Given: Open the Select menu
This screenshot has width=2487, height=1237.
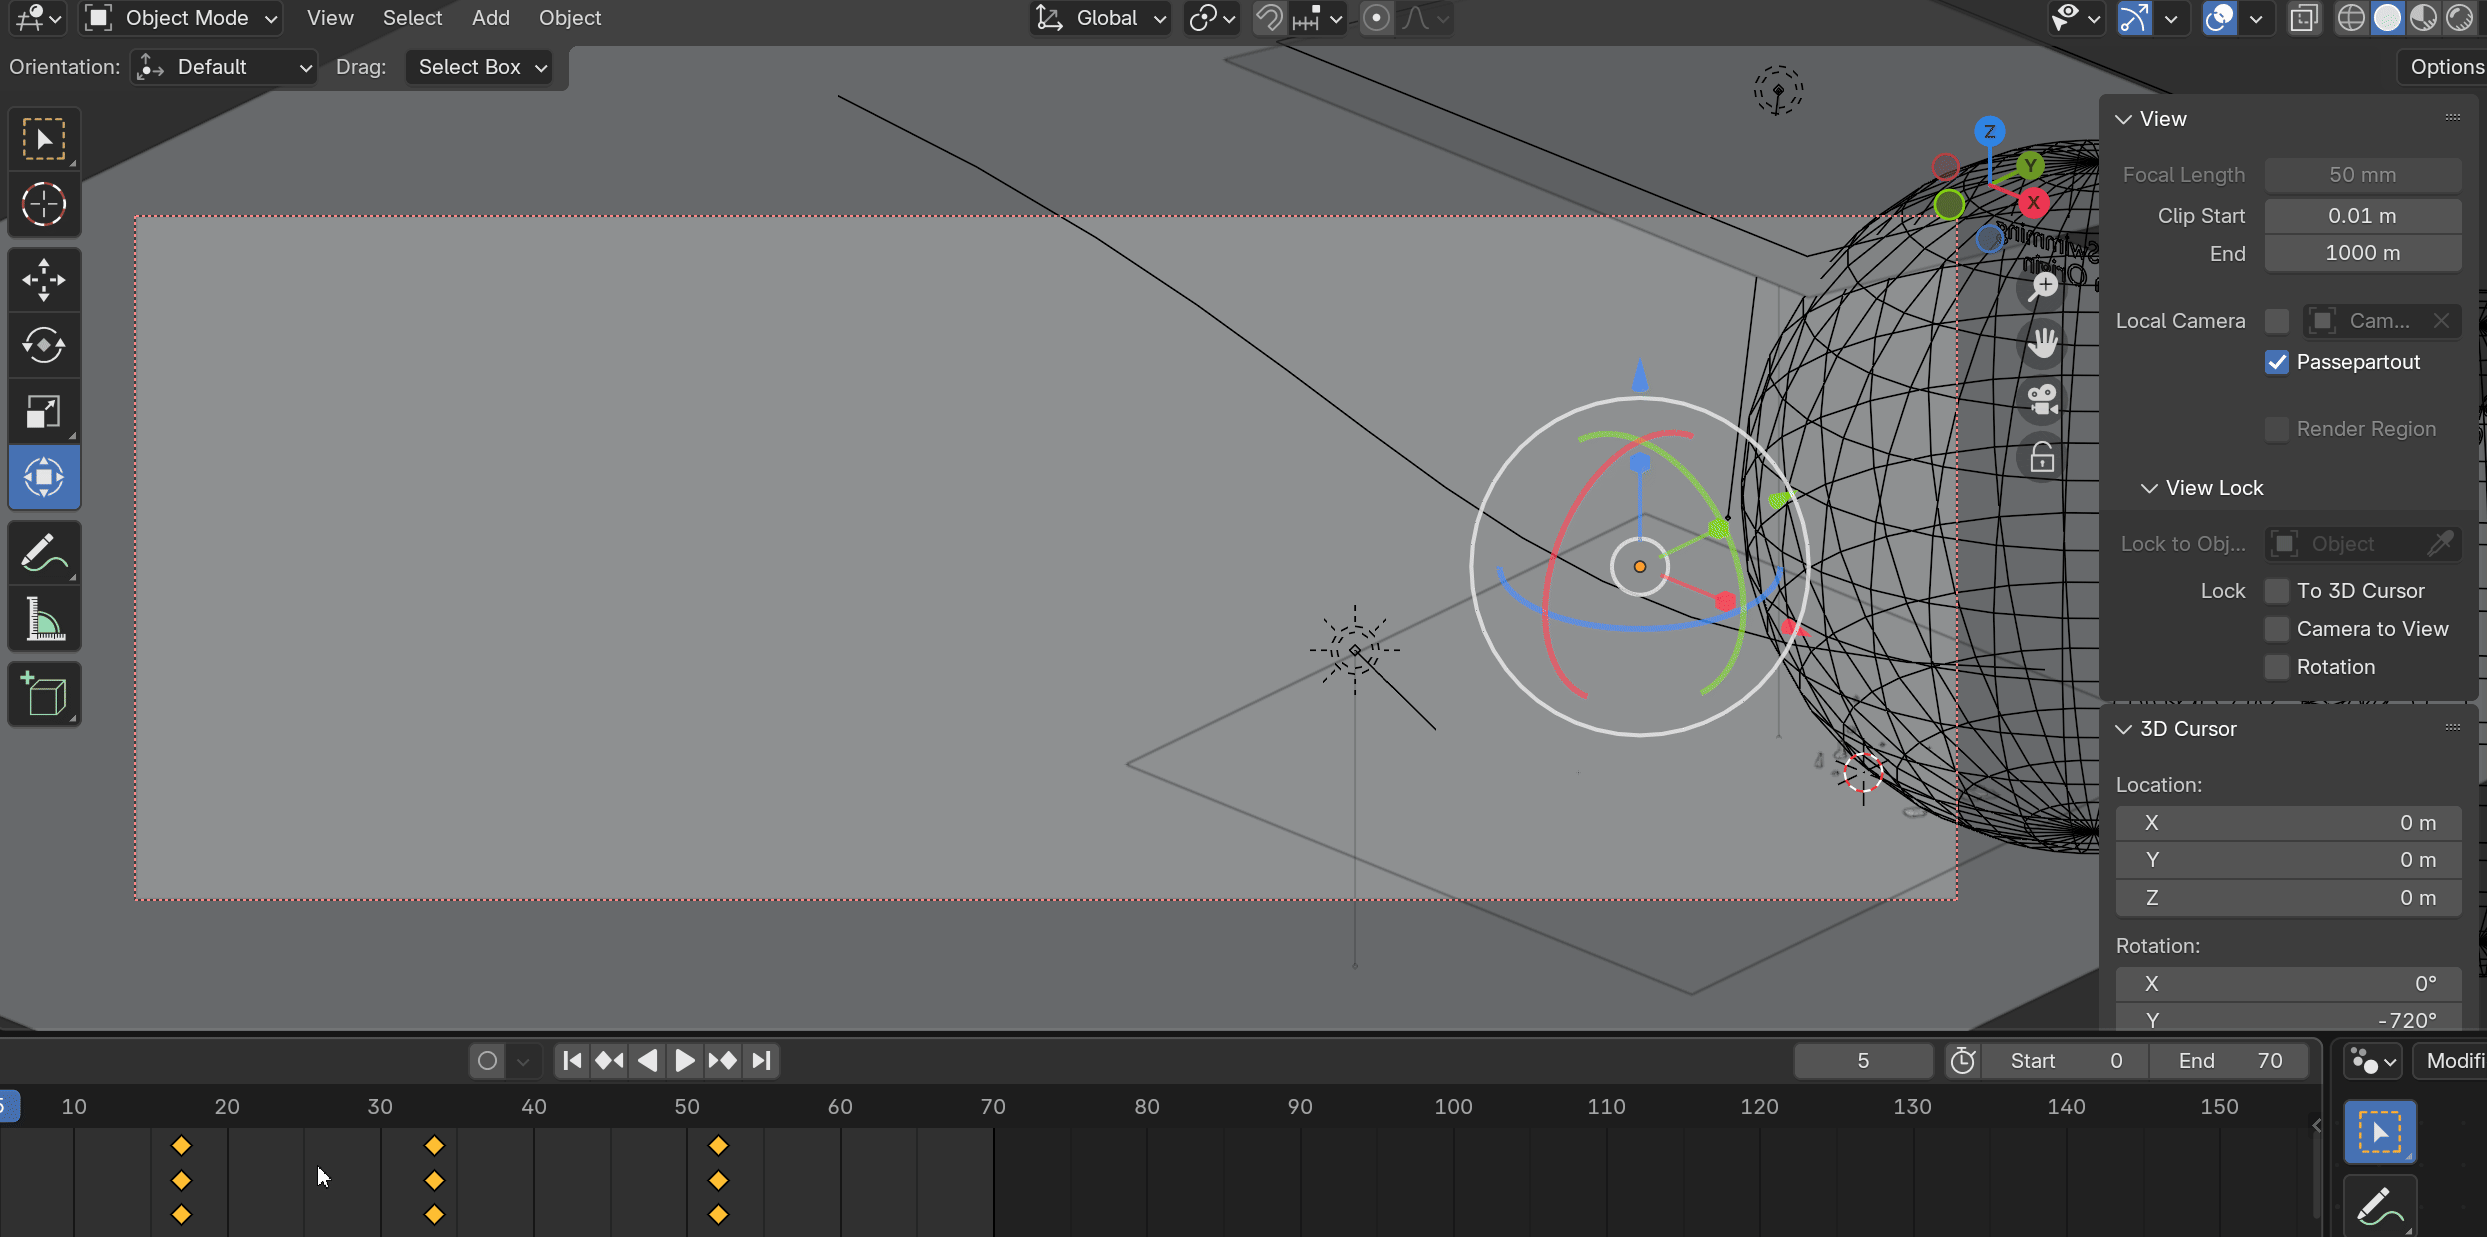Looking at the screenshot, I should tap(412, 18).
